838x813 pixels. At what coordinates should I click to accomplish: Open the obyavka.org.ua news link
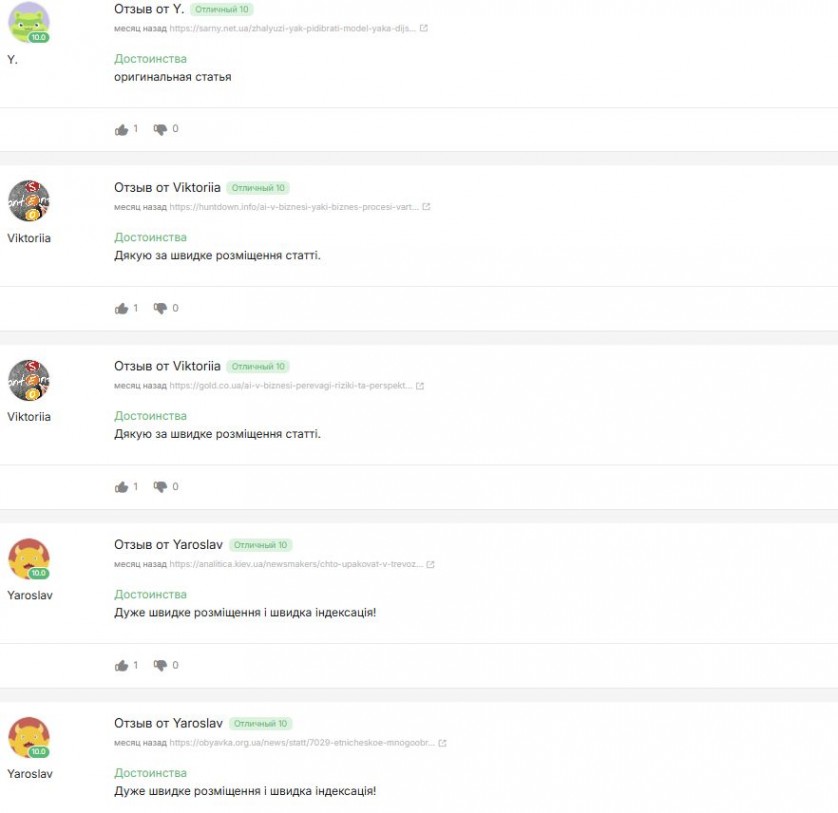[302, 742]
